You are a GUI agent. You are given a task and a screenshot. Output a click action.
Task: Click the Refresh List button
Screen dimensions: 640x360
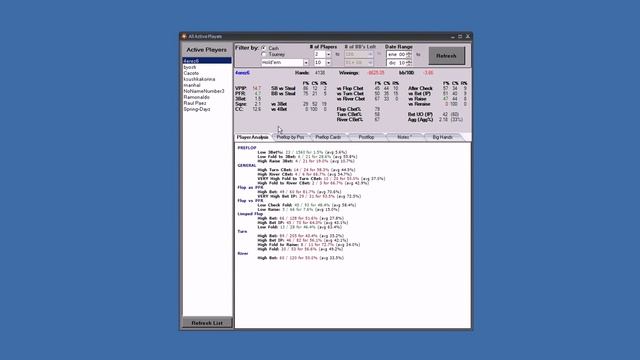[207, 323]
